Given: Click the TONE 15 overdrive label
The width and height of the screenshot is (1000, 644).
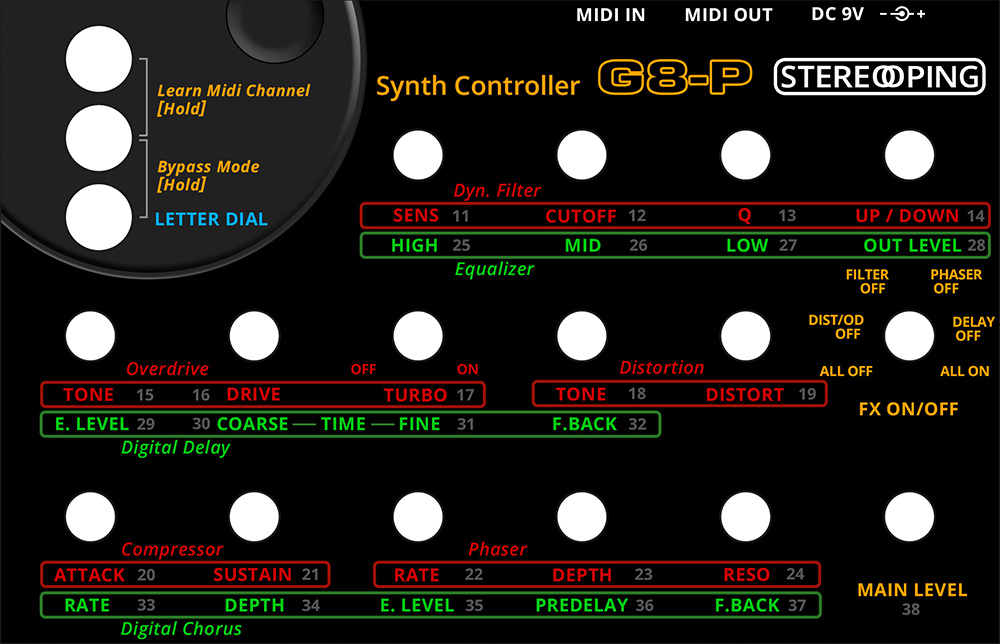Looking at the screenshot, I should pyautogui.click(x=108, y=395).
